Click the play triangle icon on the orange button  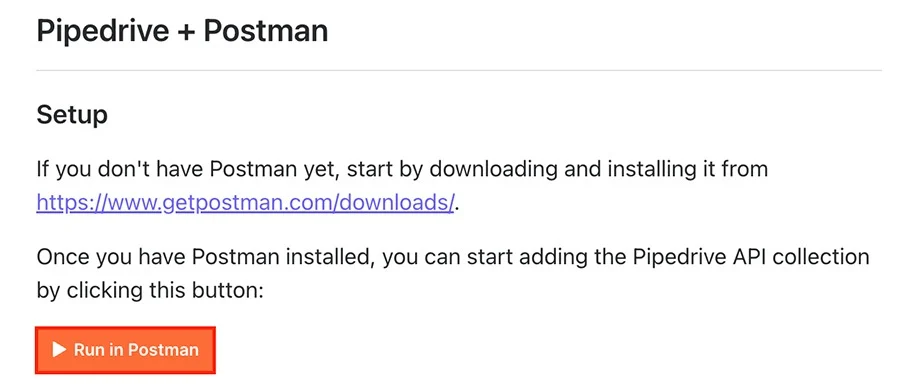tap(59, 349)
